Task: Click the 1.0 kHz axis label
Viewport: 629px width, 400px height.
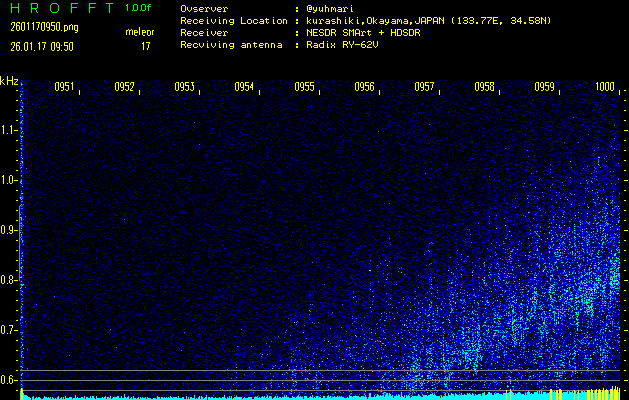Action: (9, 180)
